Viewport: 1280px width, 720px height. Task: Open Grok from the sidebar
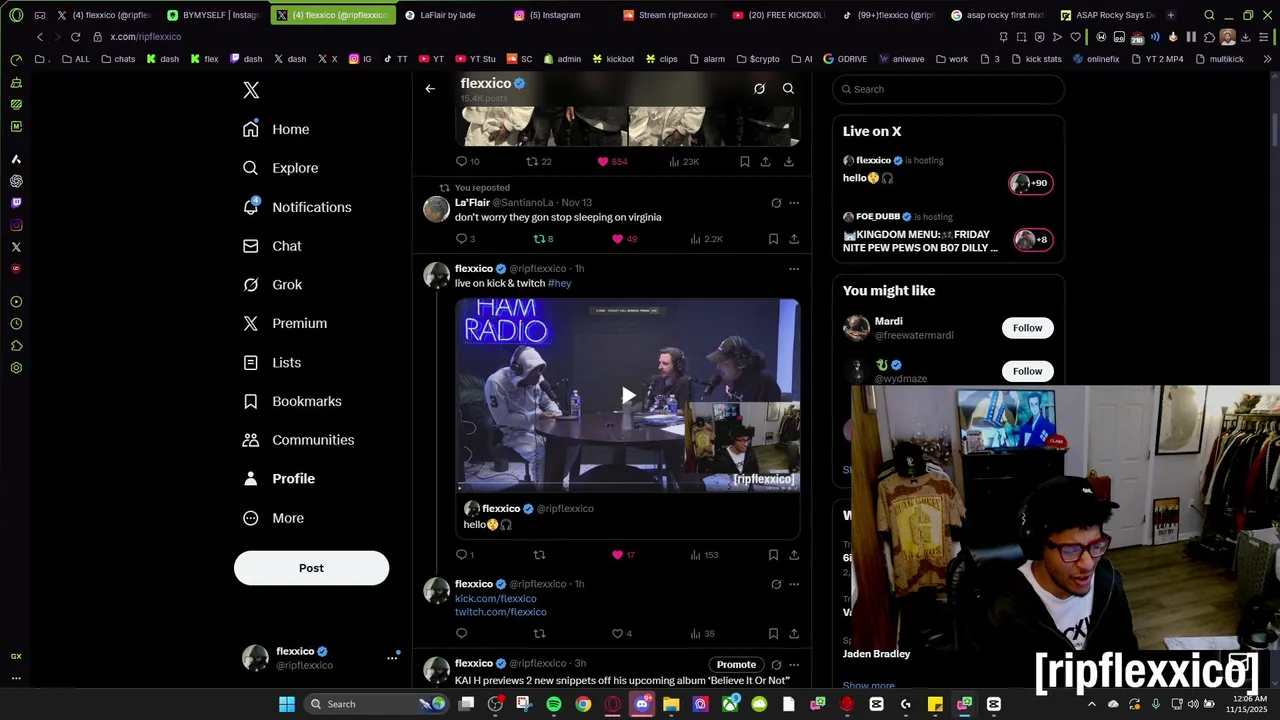(x=272, y=285)
